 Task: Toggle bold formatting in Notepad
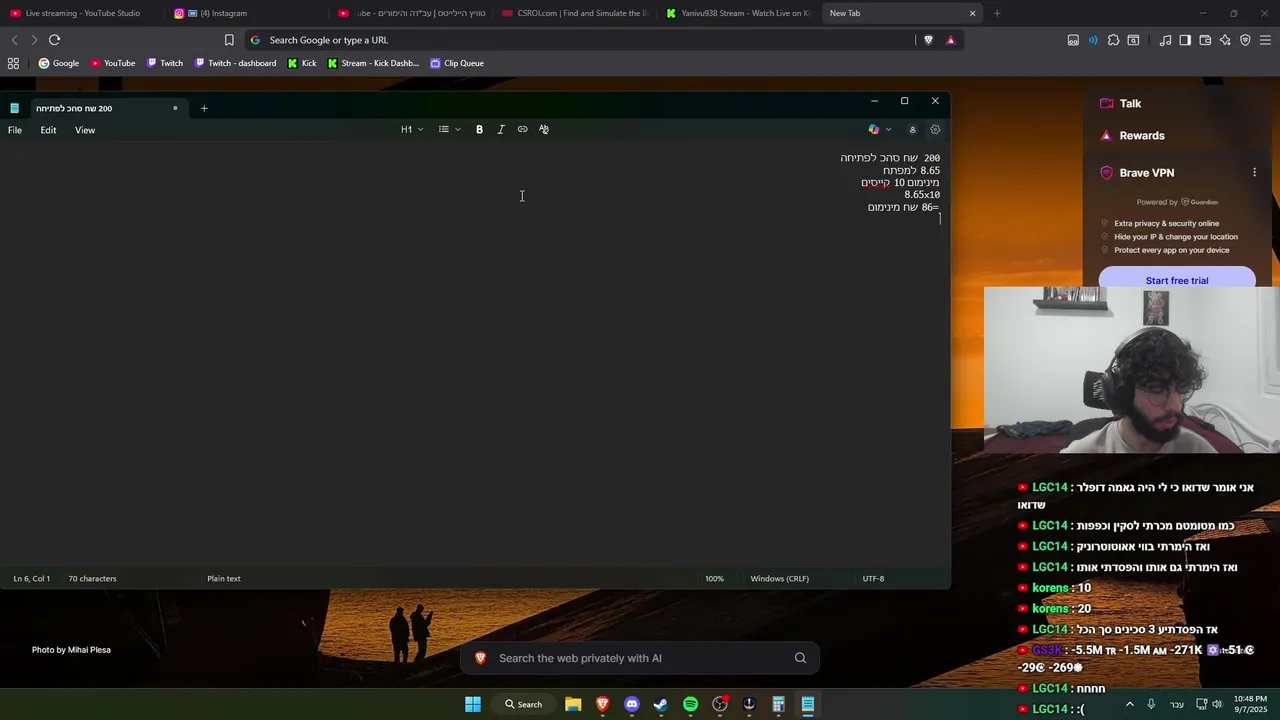(x=479, y=129)
